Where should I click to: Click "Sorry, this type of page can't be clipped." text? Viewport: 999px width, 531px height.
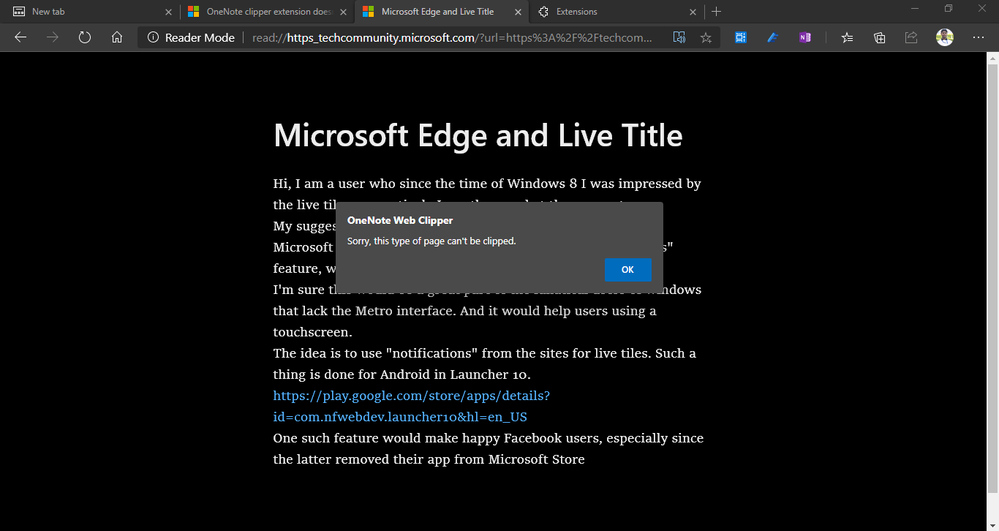[x=431, y=241]
